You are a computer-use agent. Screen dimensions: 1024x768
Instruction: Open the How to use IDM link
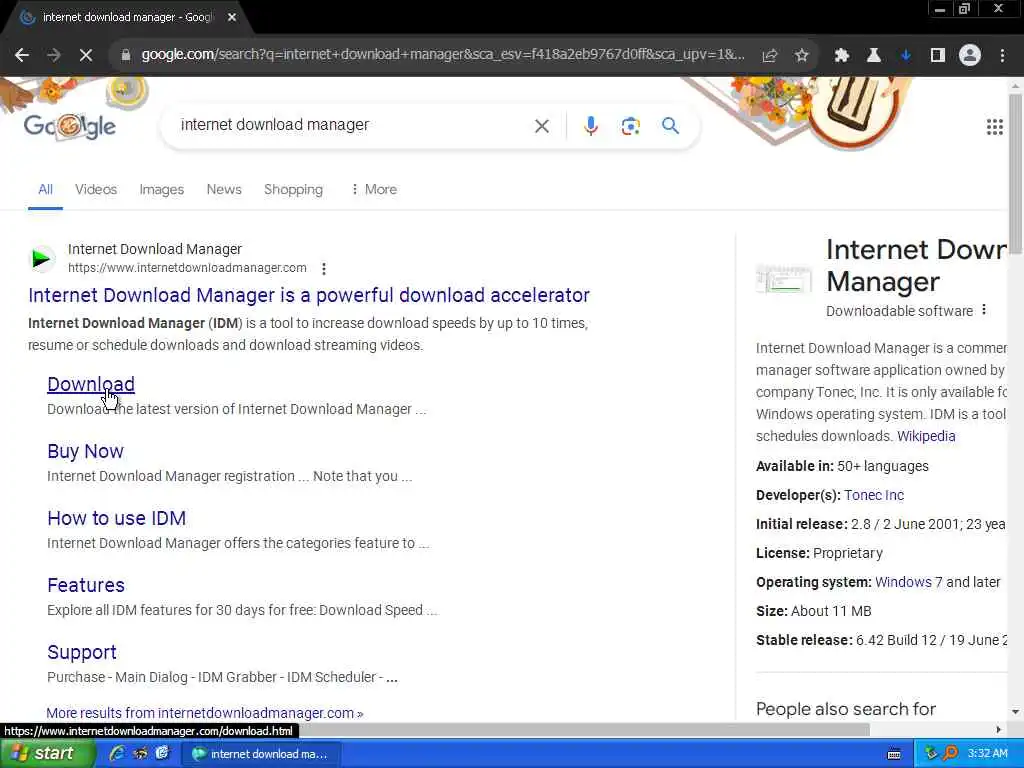click(x=117, y=518)
